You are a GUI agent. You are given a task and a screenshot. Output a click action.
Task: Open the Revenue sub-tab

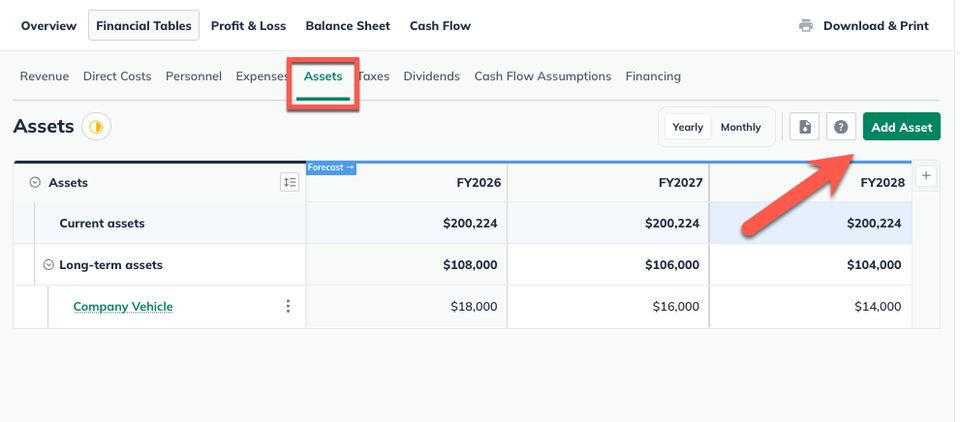click(45, 77)
